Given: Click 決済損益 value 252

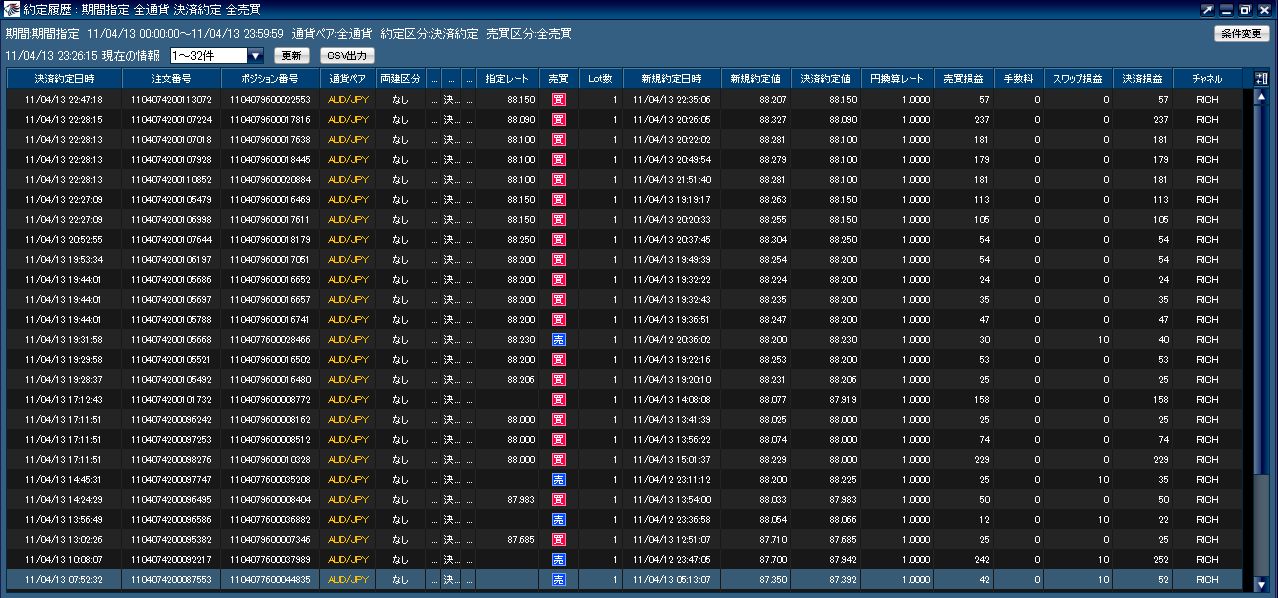Looking at the screenshot, I should tap(1142, 560).
